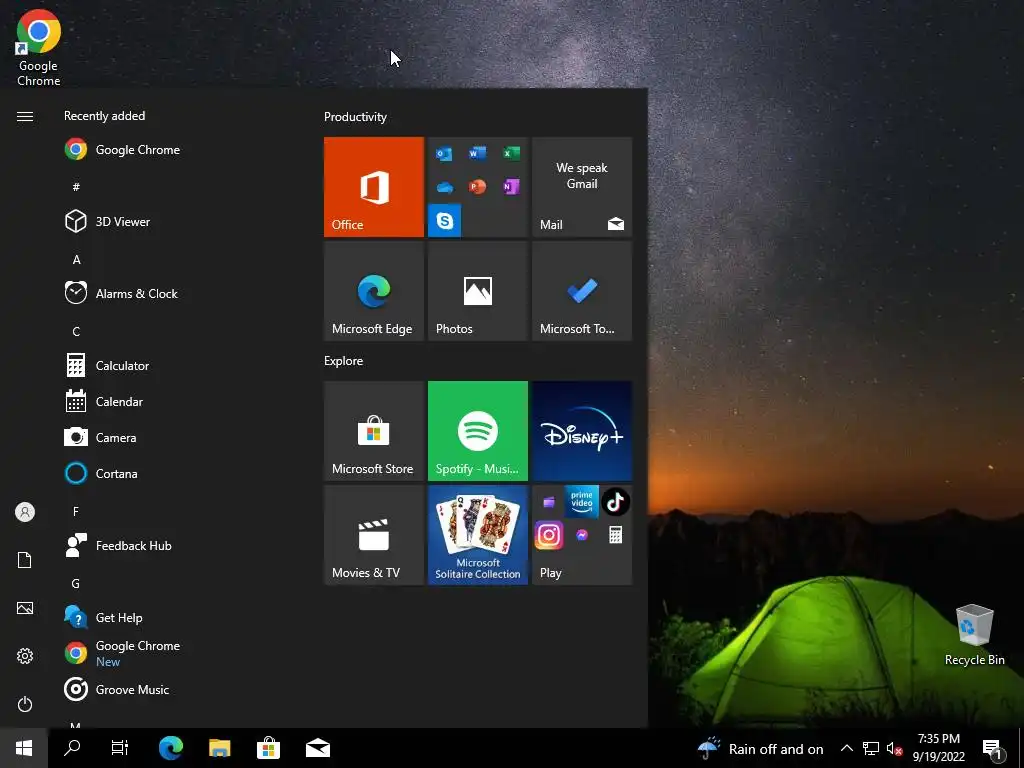Select the Recycle Bin desktop icon

coord(974,634)
